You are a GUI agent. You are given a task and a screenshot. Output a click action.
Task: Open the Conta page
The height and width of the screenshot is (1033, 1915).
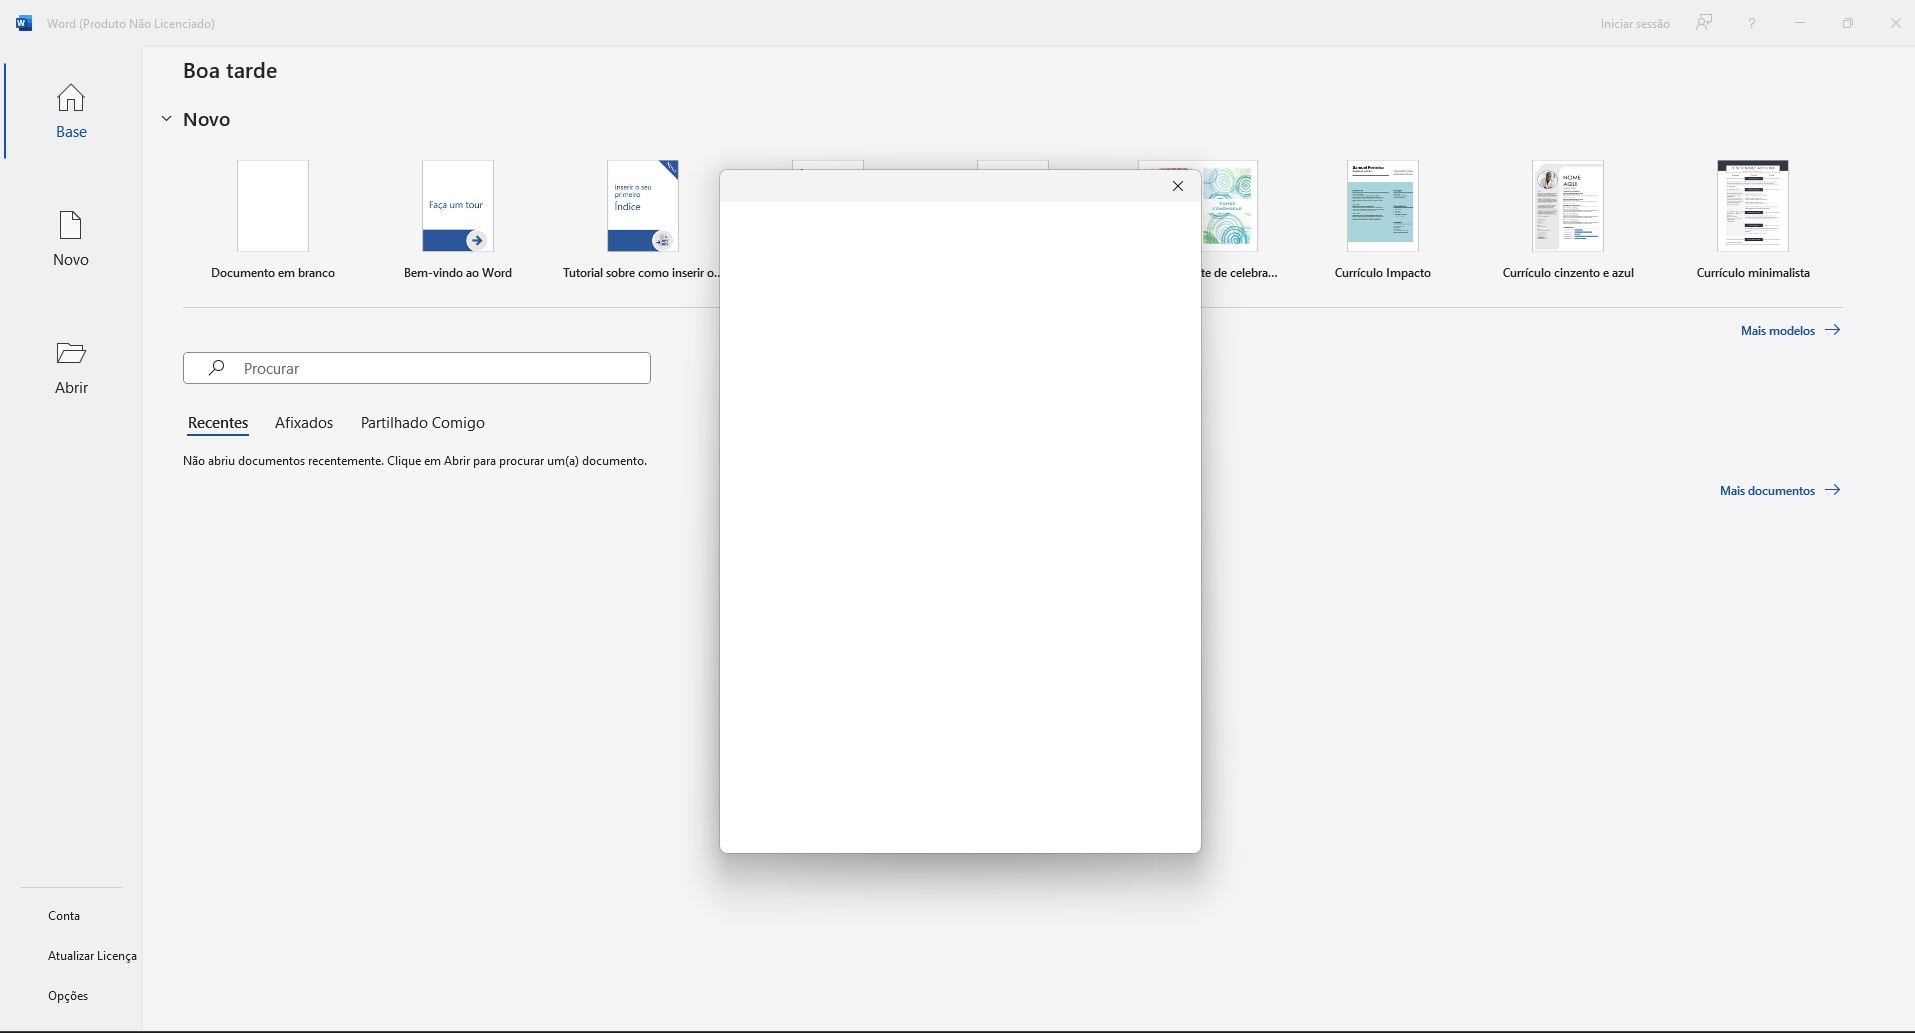[x=64, y=916]
